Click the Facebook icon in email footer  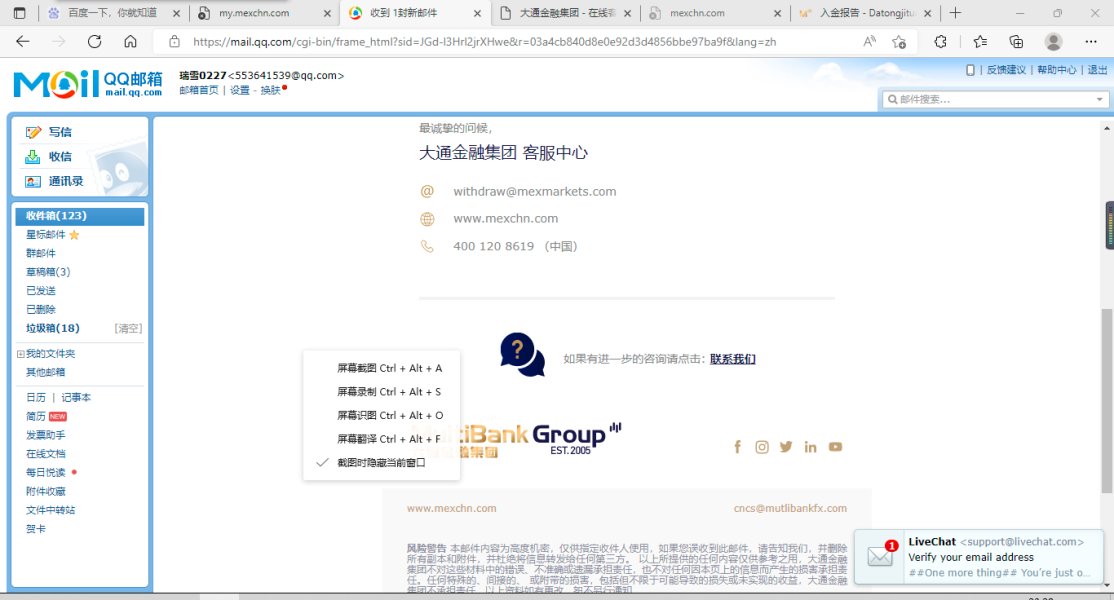point(737,447)
